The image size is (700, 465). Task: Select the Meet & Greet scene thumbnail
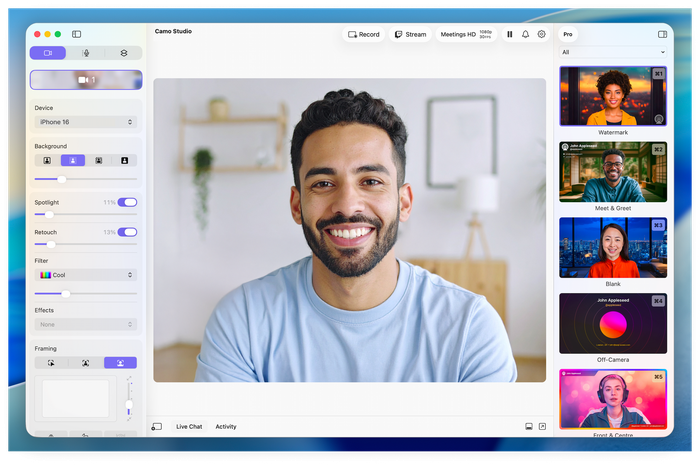click(x=613, y=172)
